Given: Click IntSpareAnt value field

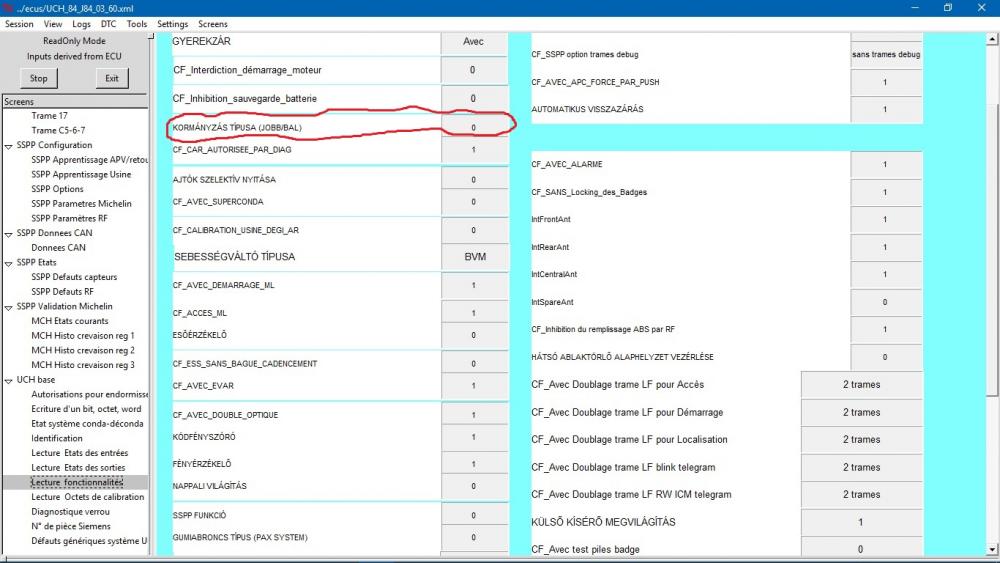Looking at the screenshot, I should pos(886,302).
